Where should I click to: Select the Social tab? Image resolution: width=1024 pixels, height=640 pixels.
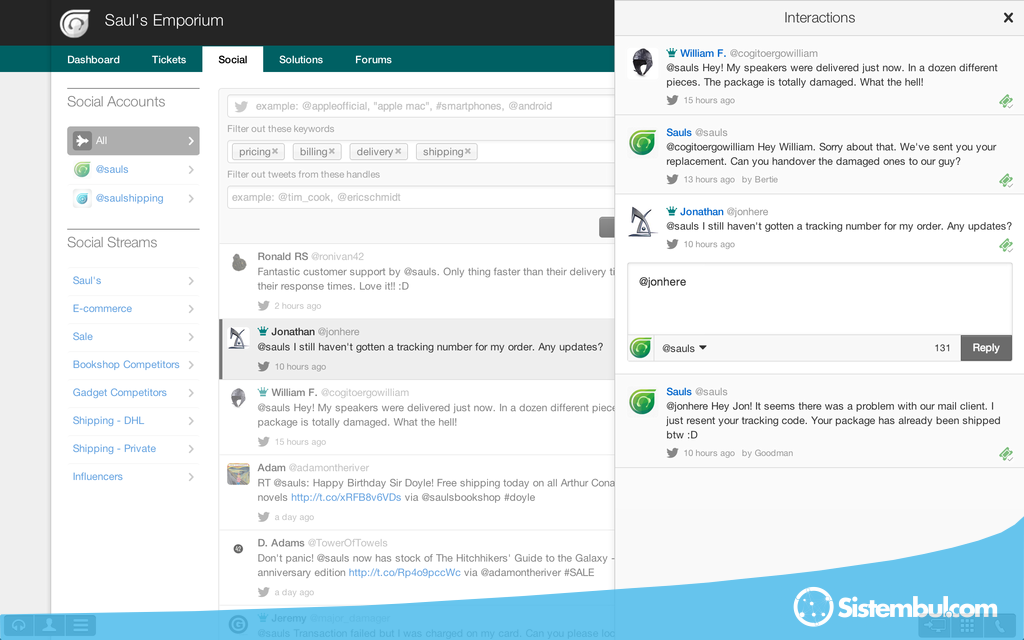[x=232, y=59]
